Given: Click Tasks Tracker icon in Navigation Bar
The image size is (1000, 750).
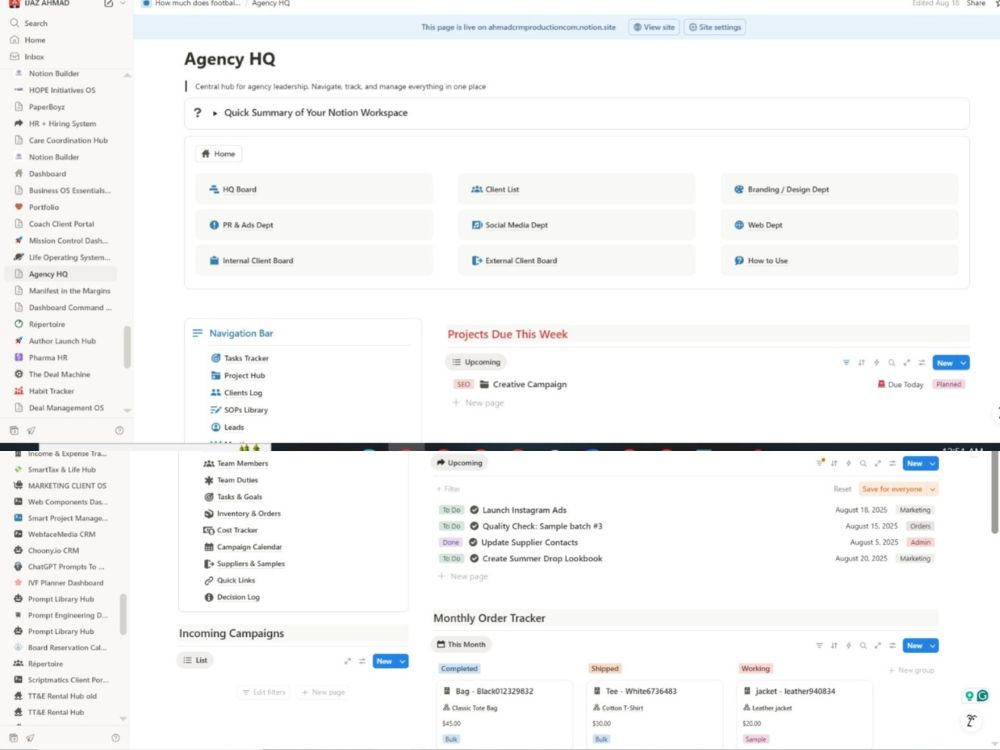Looking at the screenshot, I should point(216,358).
